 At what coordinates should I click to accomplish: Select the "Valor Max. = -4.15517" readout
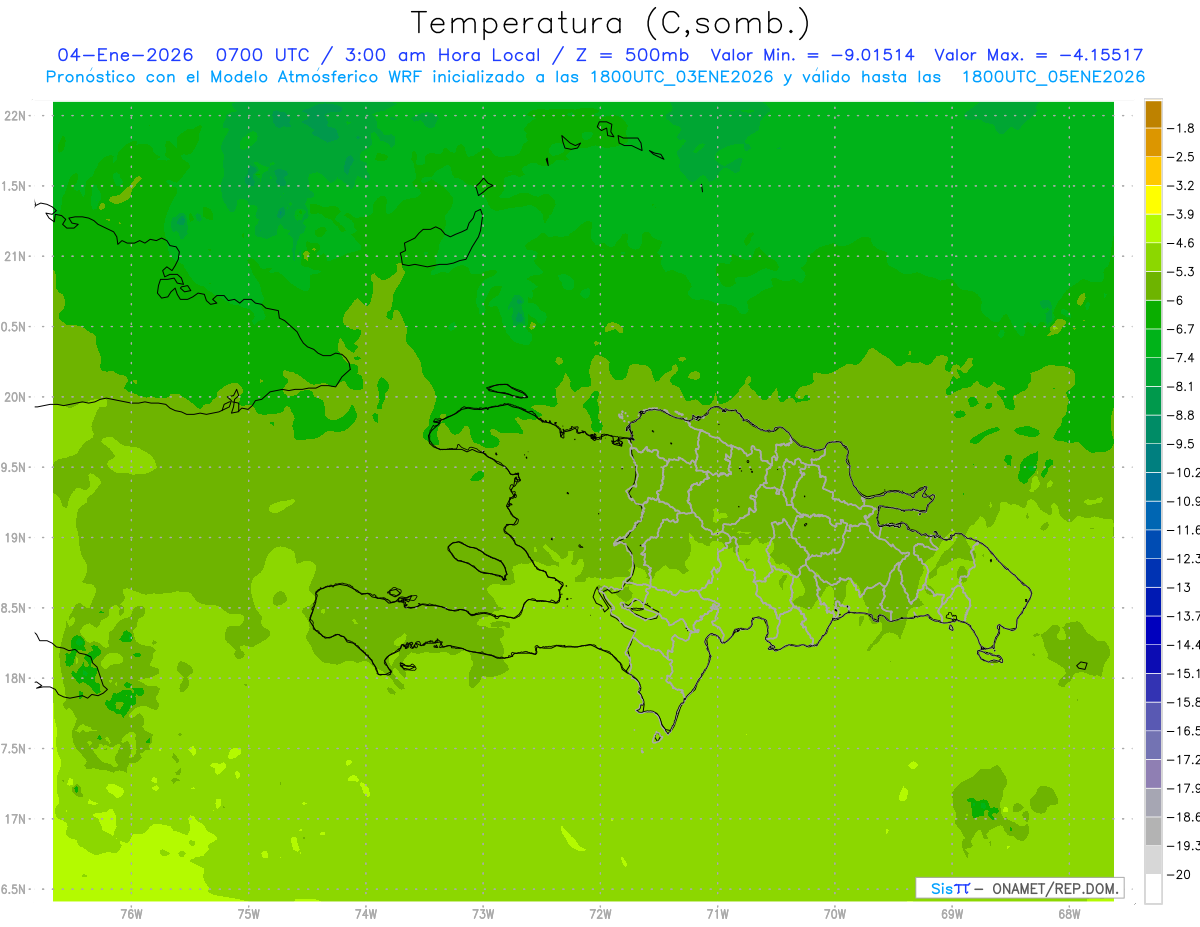click(1039, 55)
